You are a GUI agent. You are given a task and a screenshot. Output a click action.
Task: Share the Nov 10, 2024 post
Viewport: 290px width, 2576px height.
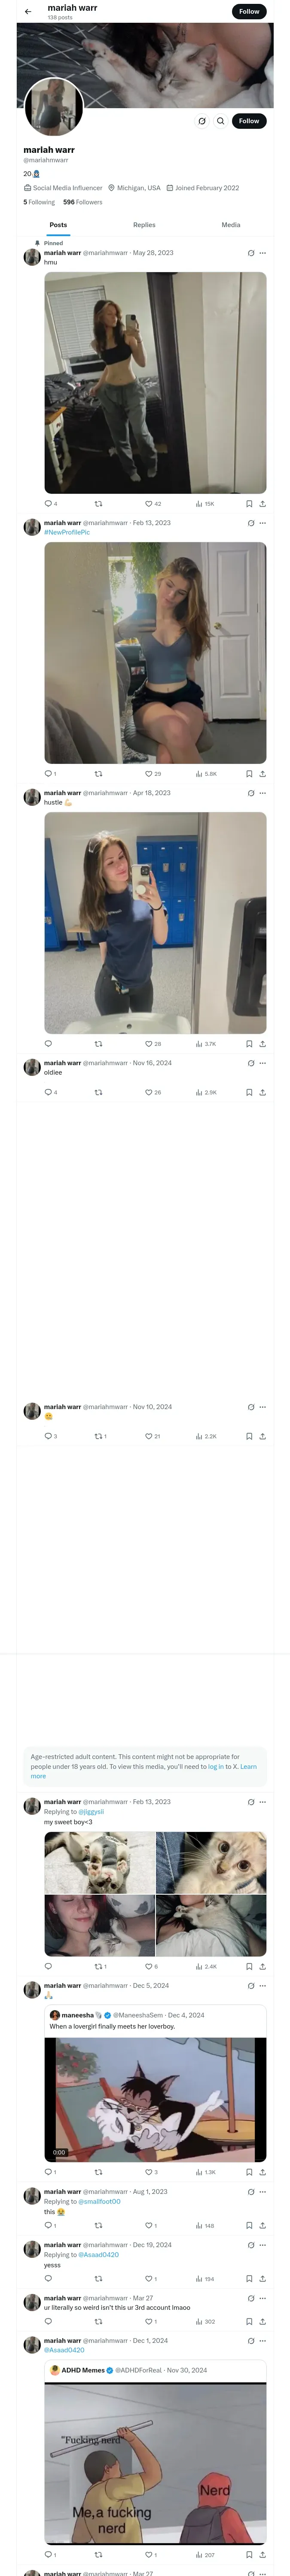pyautogui.click(x=263, y=1436)
